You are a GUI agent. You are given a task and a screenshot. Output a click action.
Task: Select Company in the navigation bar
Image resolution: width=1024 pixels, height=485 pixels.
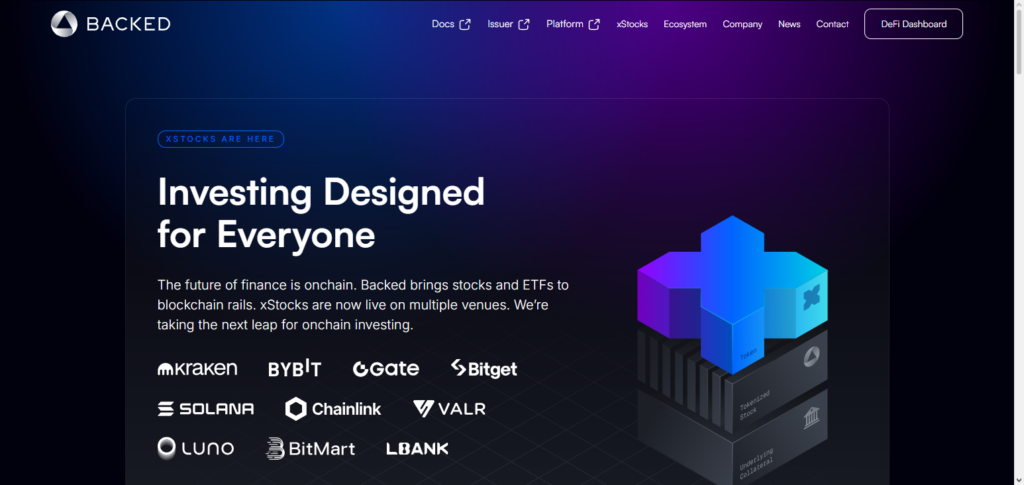point(742,24)
